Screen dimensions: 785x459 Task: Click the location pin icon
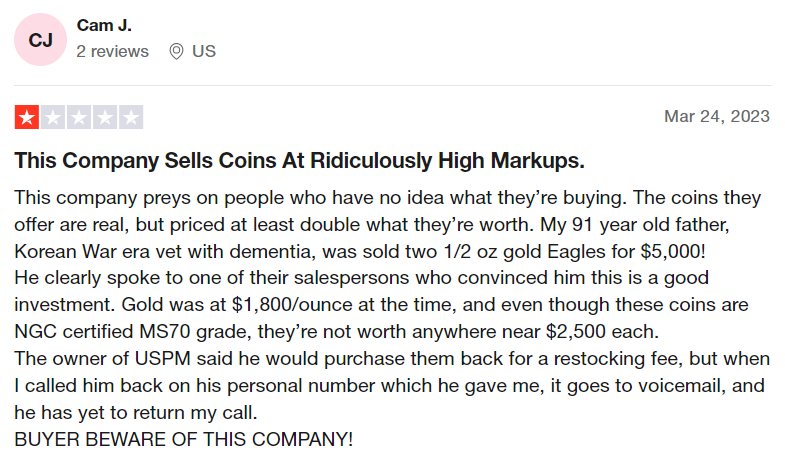pos(176,51)
